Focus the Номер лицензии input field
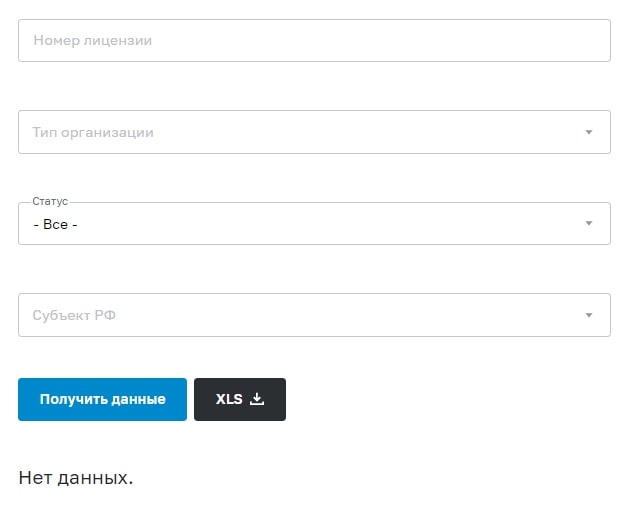 point(314,40)
